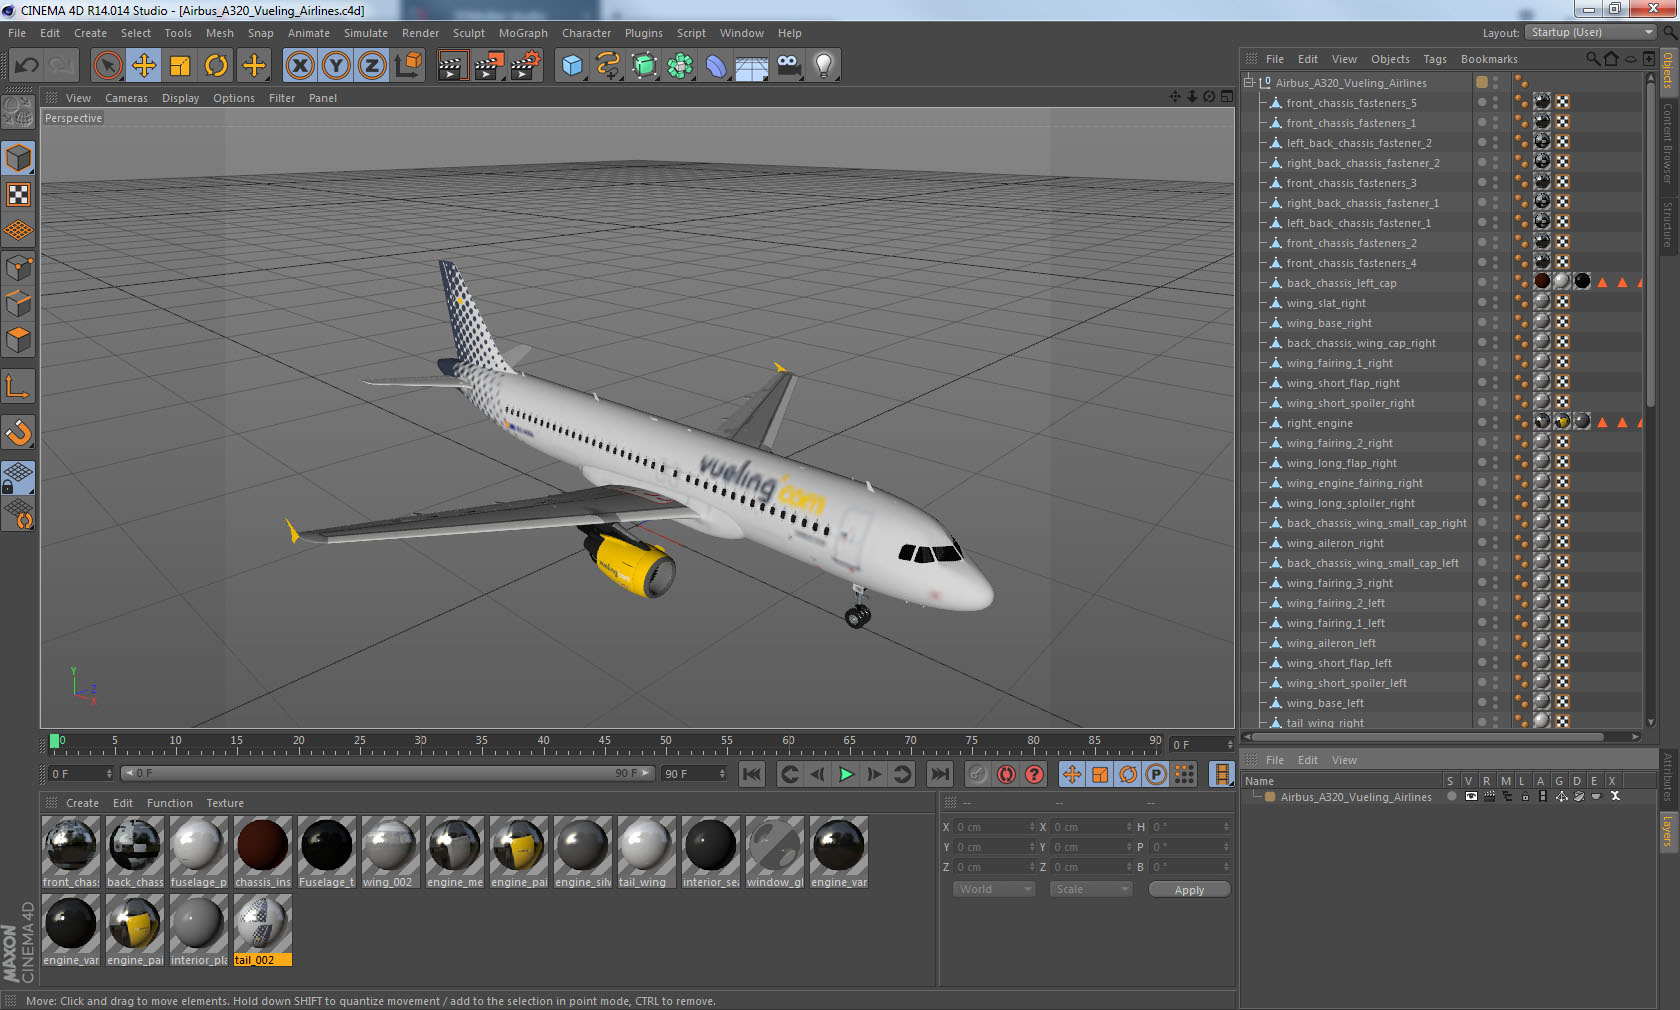
Task: Open Layout Startup dropdown
Action: coord(1592,32)
